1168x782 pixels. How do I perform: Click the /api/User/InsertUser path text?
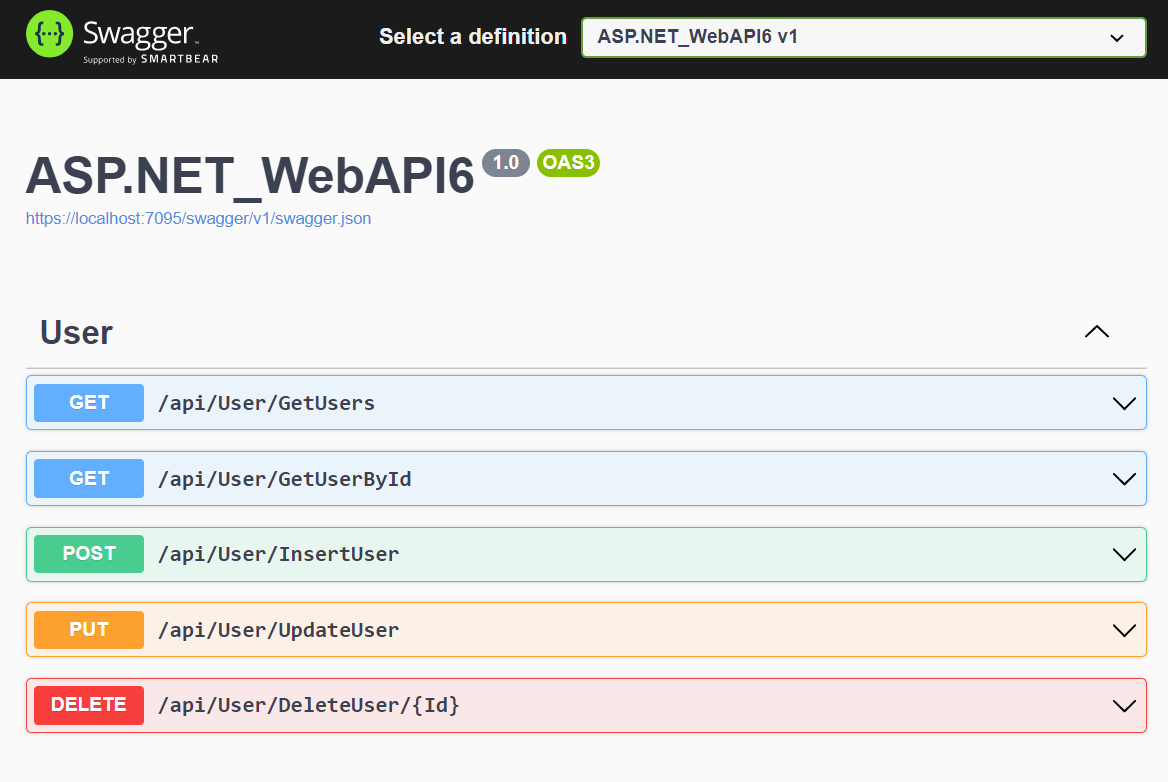click(x=279, y=554)
